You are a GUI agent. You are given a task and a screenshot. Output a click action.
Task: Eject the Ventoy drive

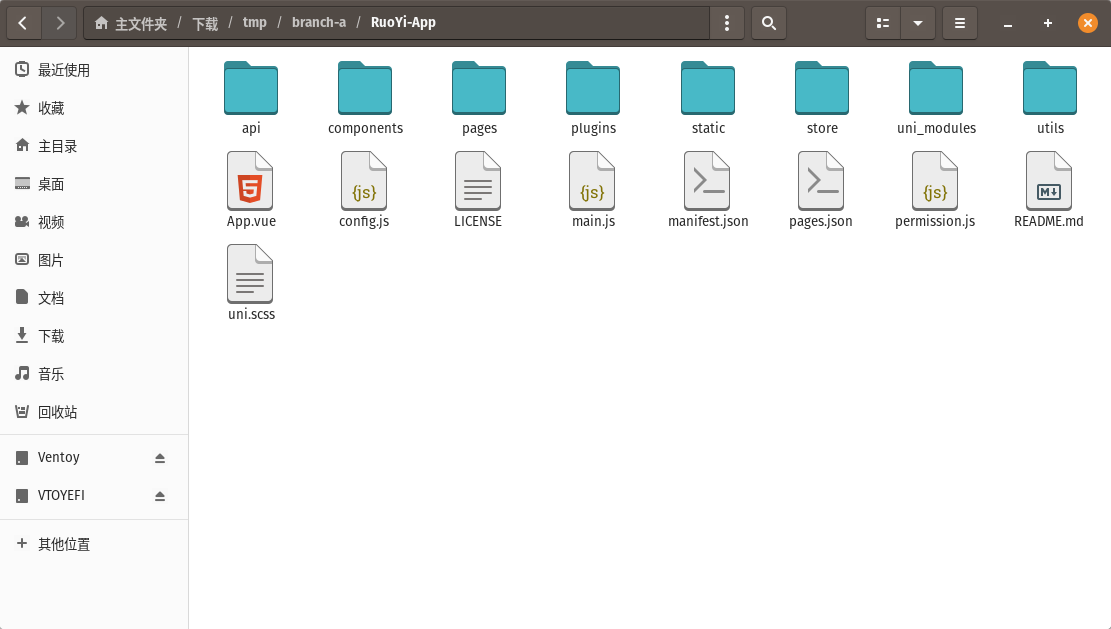point(160,458)
